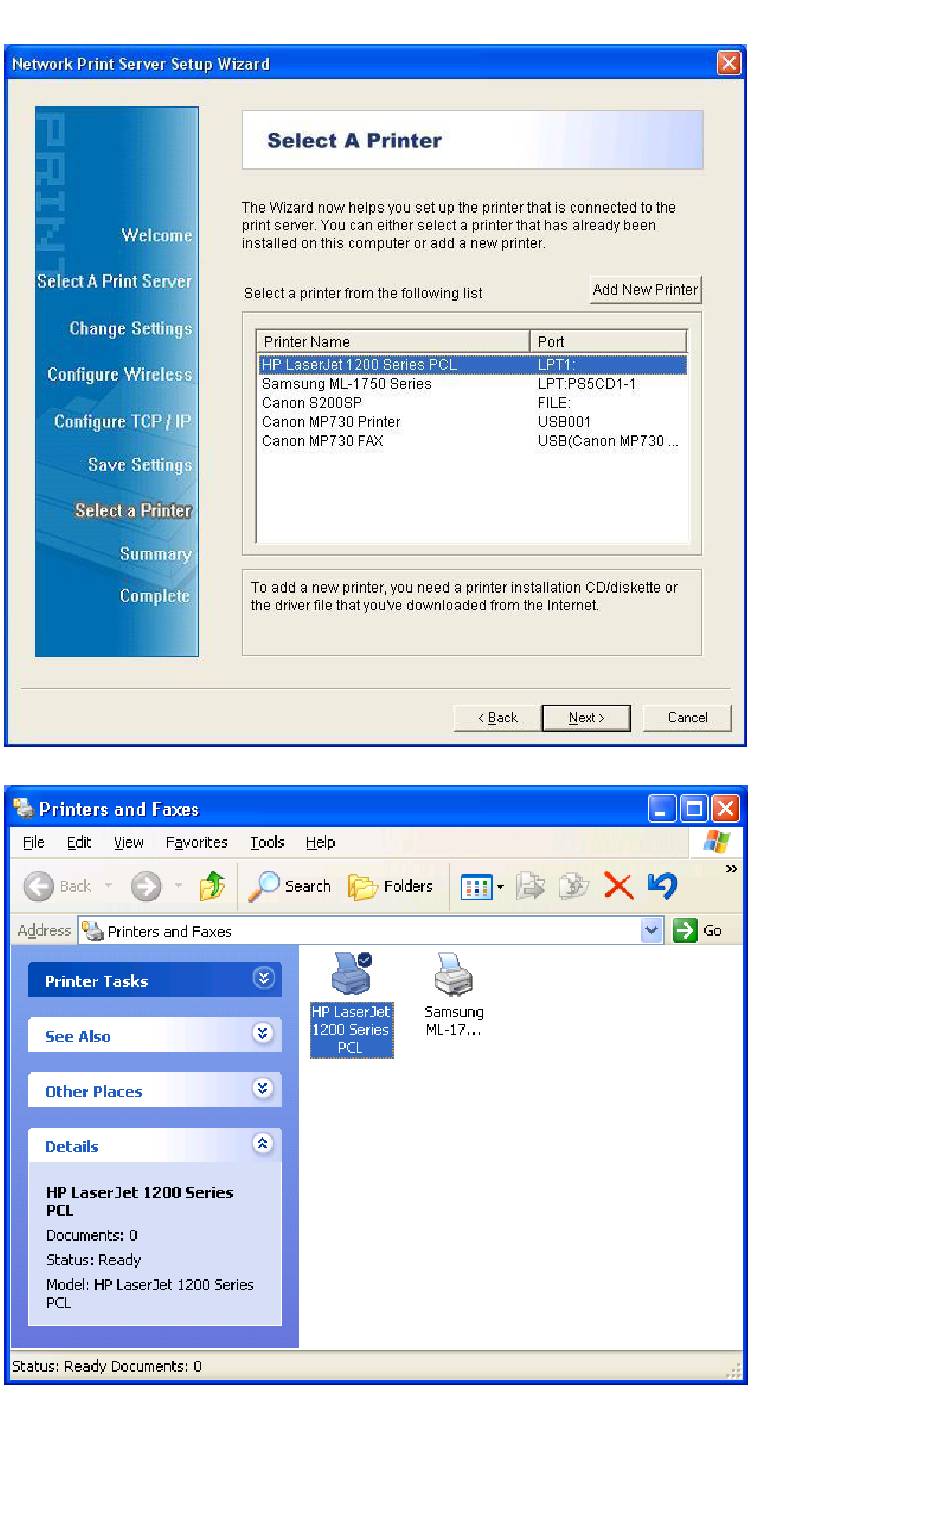Click the Back arrow icon in Printers and Faxes
950x1517 pixels.
39,886
